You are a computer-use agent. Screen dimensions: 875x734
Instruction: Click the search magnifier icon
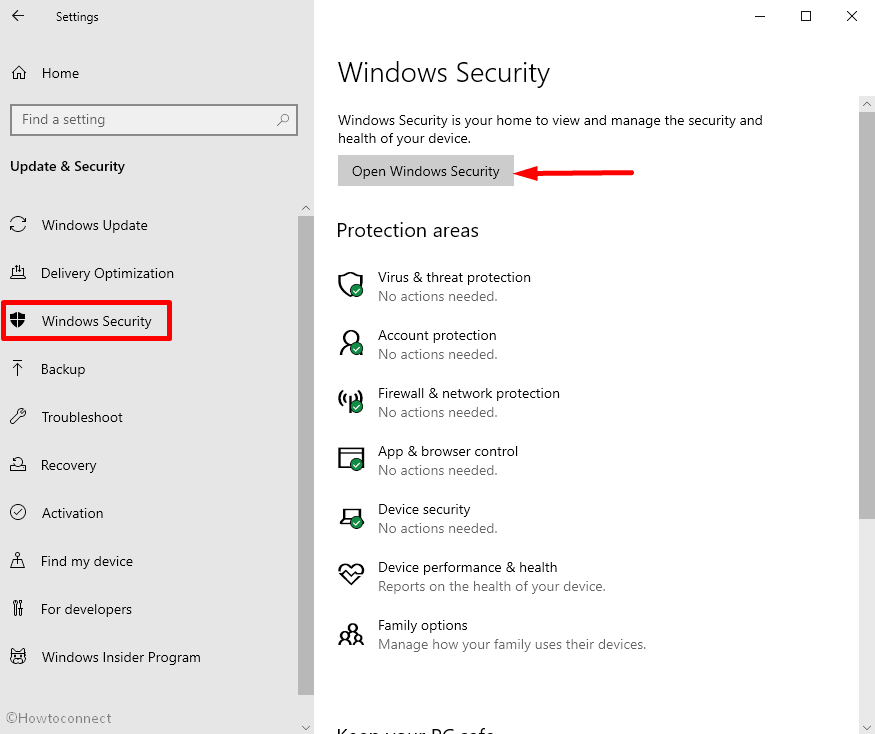tap(283, 119)
